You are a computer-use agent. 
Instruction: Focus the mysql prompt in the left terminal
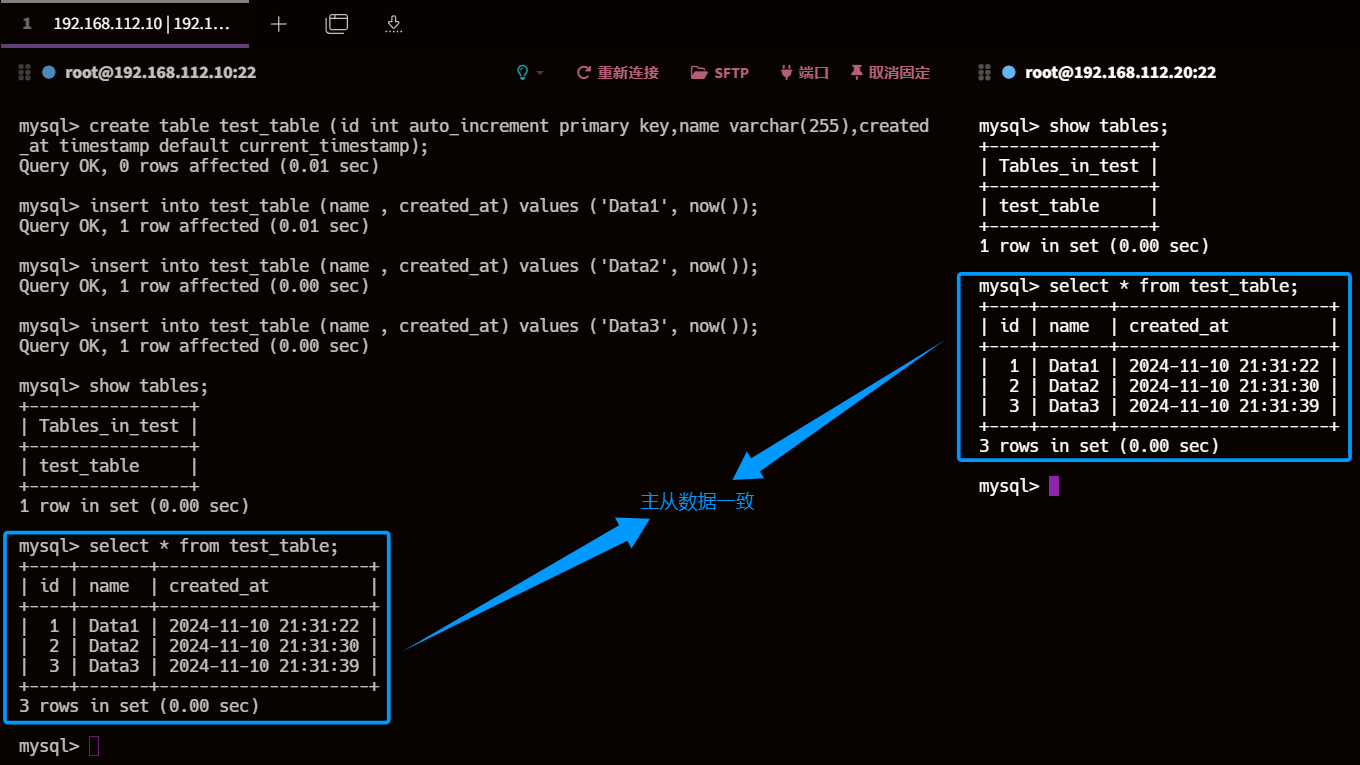(94, 746)
